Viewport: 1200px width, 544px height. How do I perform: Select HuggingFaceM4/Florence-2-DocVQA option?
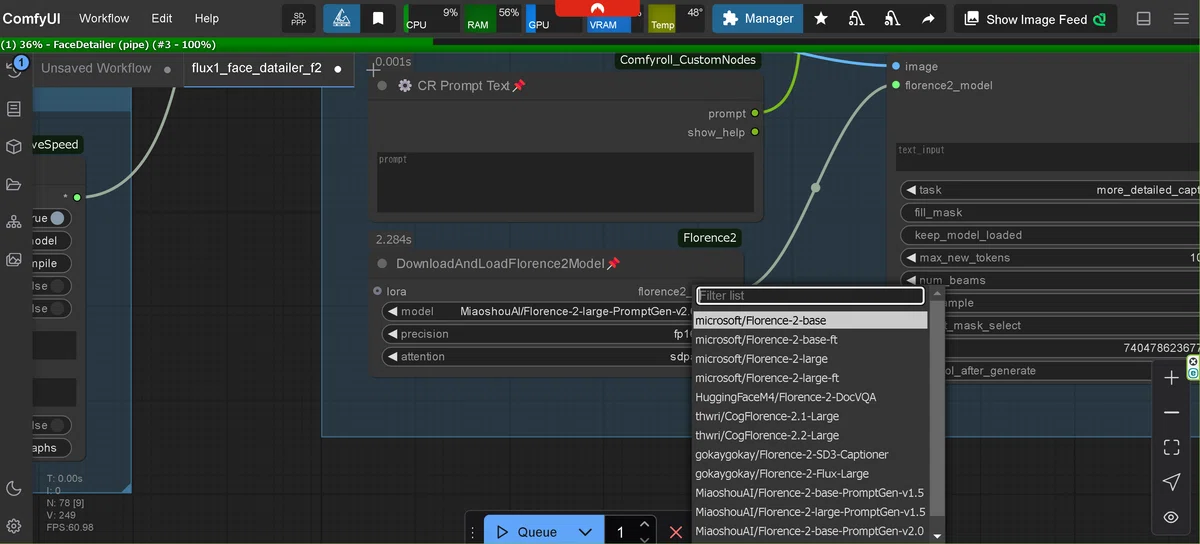[811, 397]
